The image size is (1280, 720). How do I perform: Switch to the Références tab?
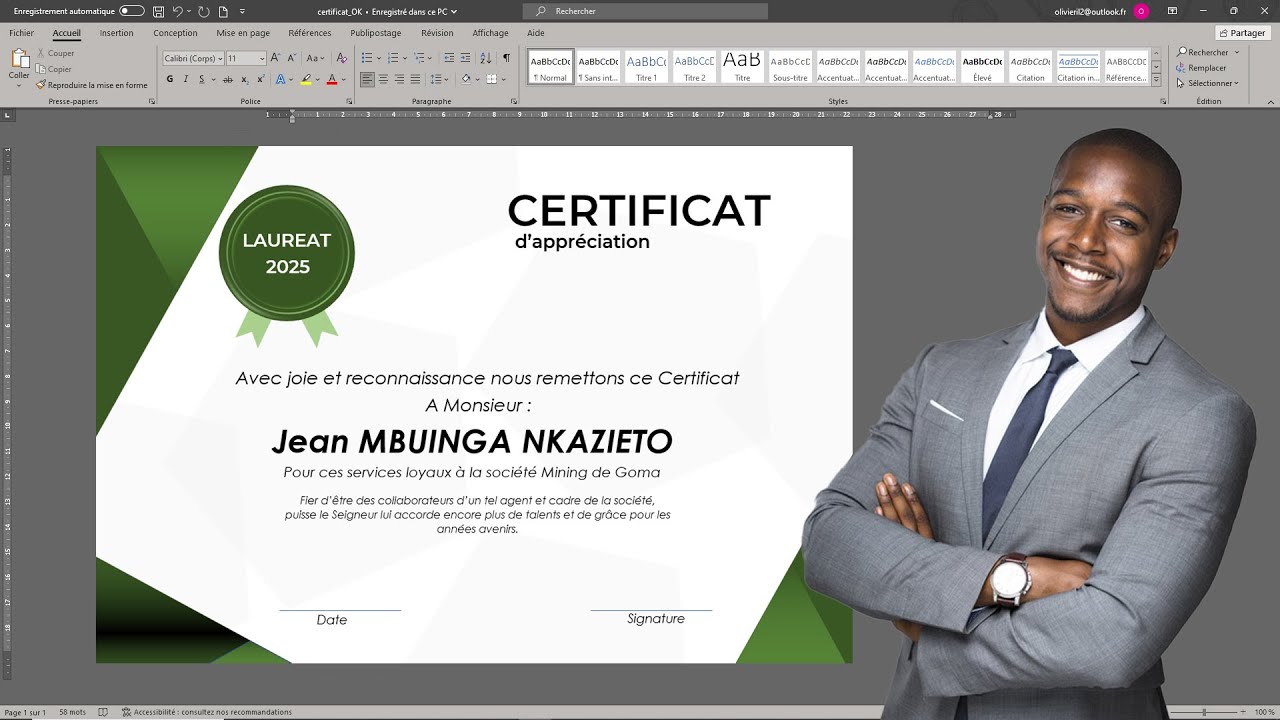[x=310, y=33]
